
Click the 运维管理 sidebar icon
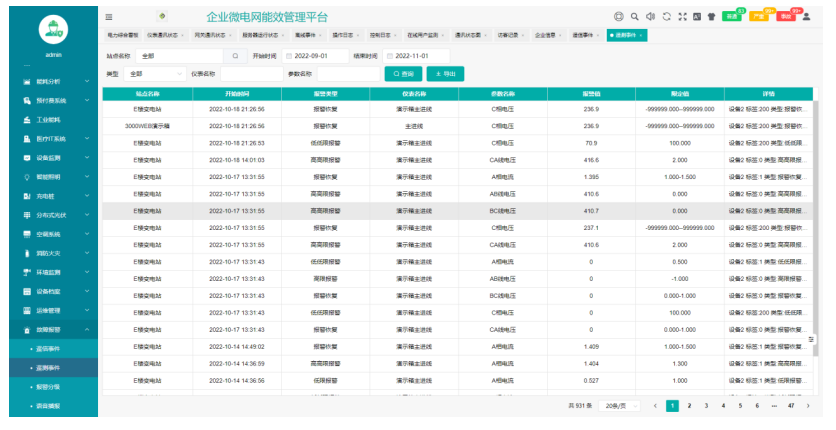click(27, 311)
